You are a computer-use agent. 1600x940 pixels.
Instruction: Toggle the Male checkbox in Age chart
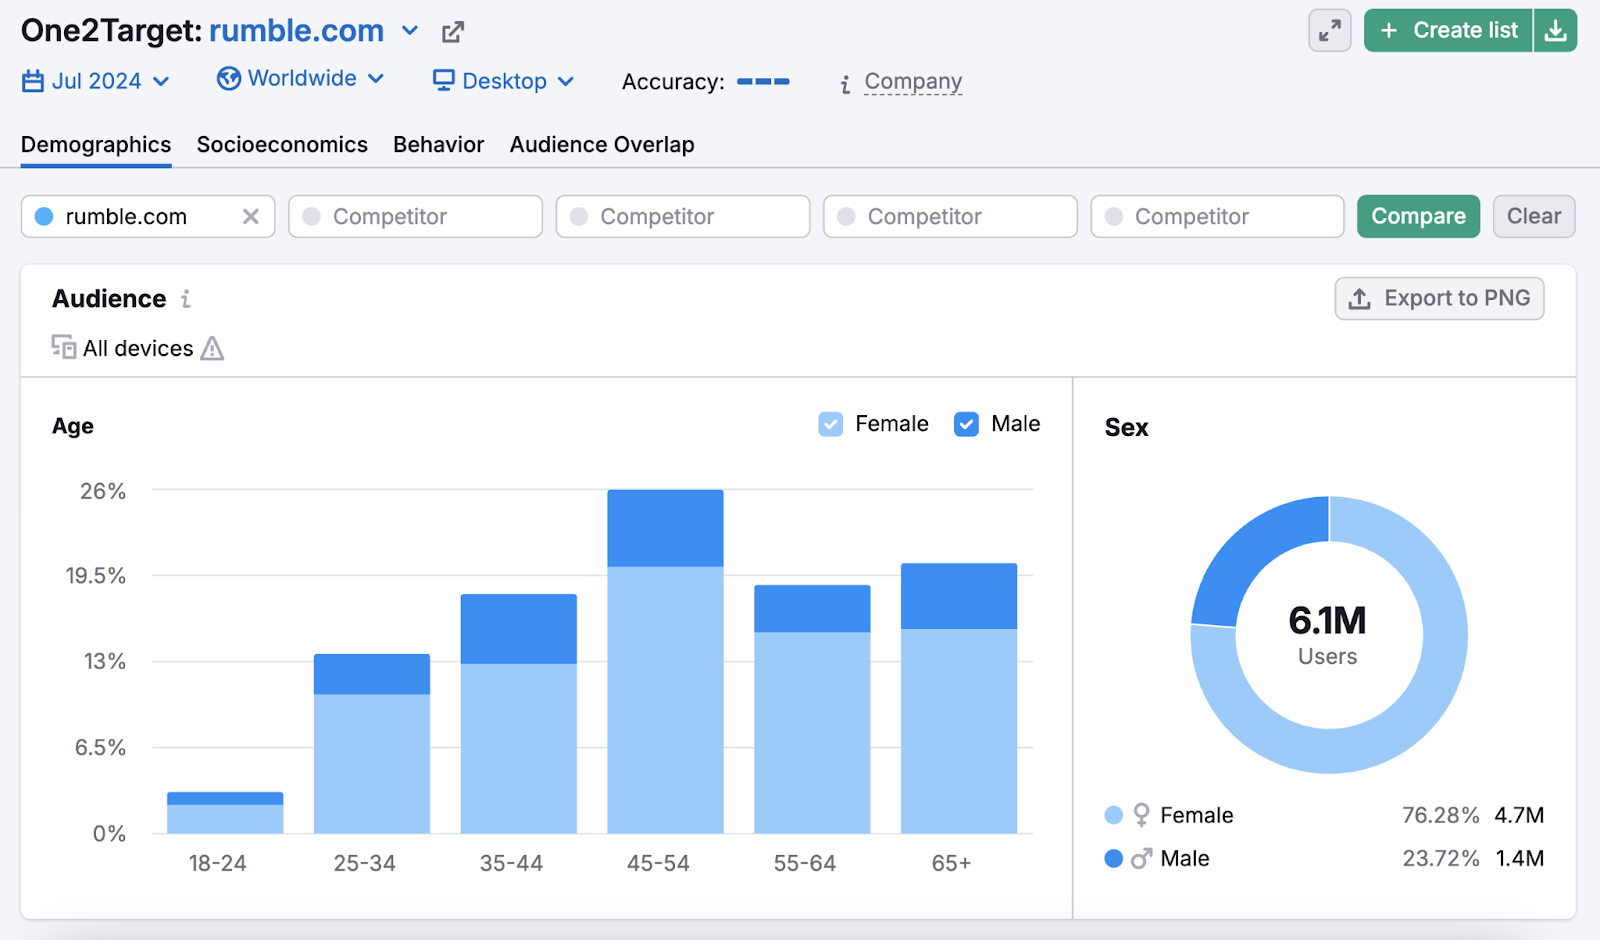click(x=967, y=425)
